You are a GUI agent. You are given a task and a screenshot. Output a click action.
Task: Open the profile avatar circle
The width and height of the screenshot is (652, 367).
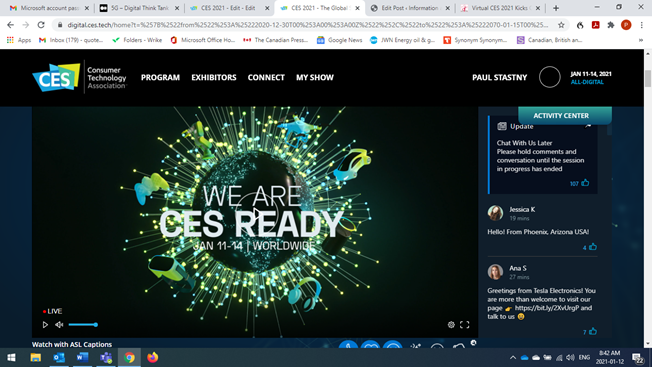pos(550,77)
